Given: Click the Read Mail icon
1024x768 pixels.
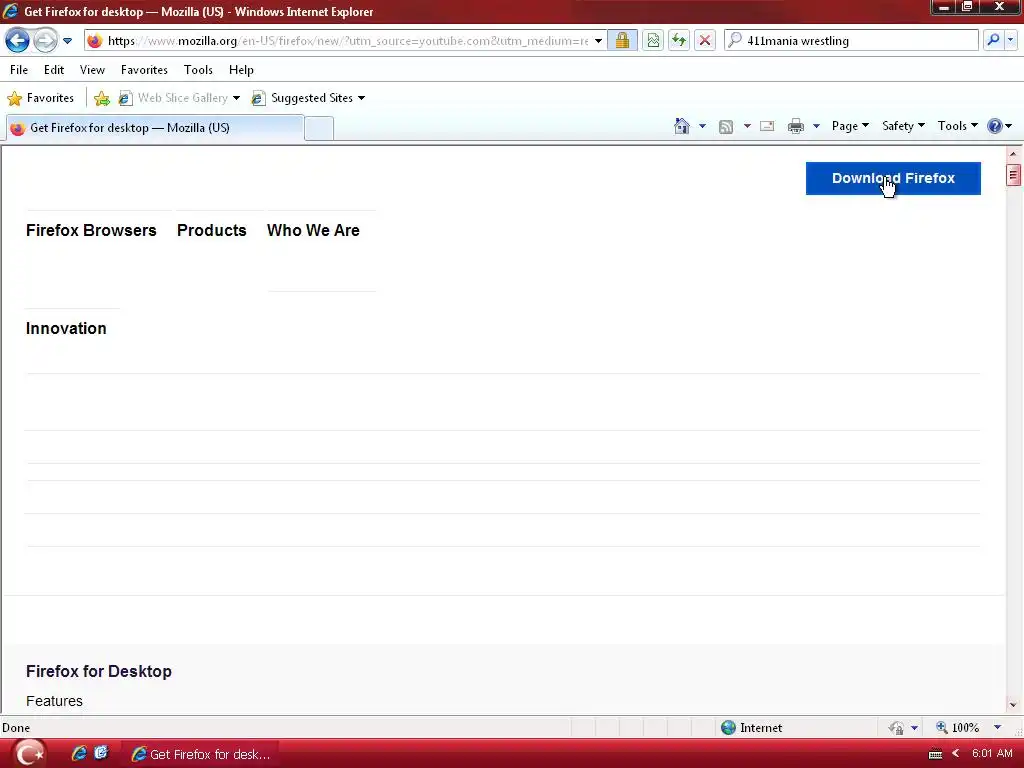Looking at the screenshot, I should click(767, 126).
